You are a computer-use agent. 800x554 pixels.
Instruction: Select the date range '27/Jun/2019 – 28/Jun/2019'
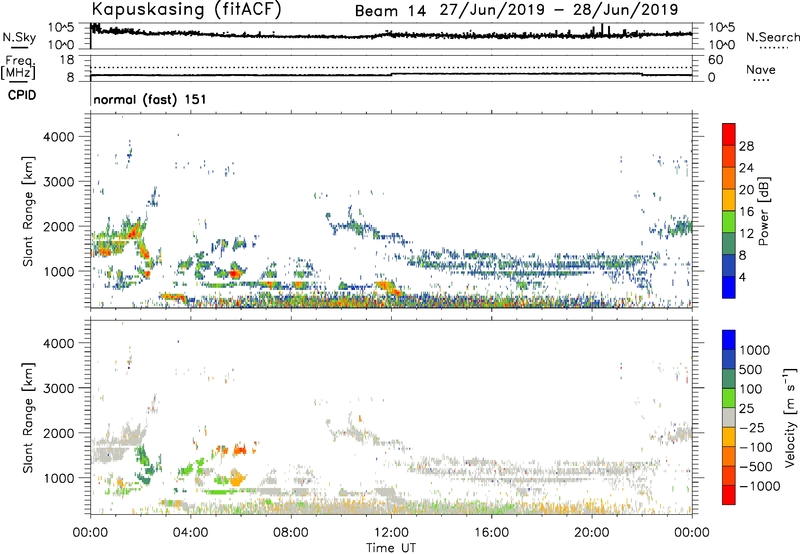click(x=559, y=10)
